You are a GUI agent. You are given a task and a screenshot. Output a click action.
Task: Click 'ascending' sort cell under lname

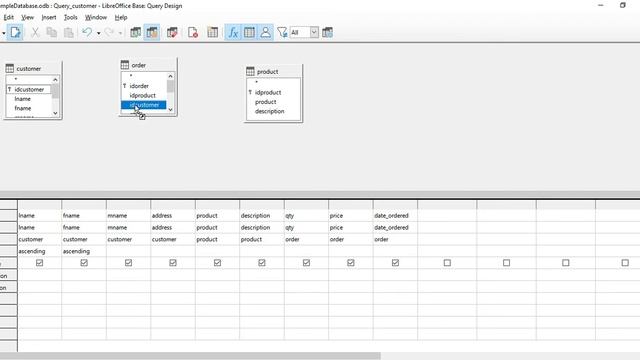(x=40, y=251)
